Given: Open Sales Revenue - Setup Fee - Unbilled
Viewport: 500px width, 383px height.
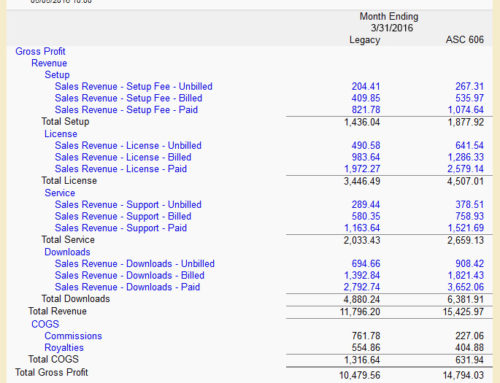Looking at the screenshot, I should [x=133, y=86].
